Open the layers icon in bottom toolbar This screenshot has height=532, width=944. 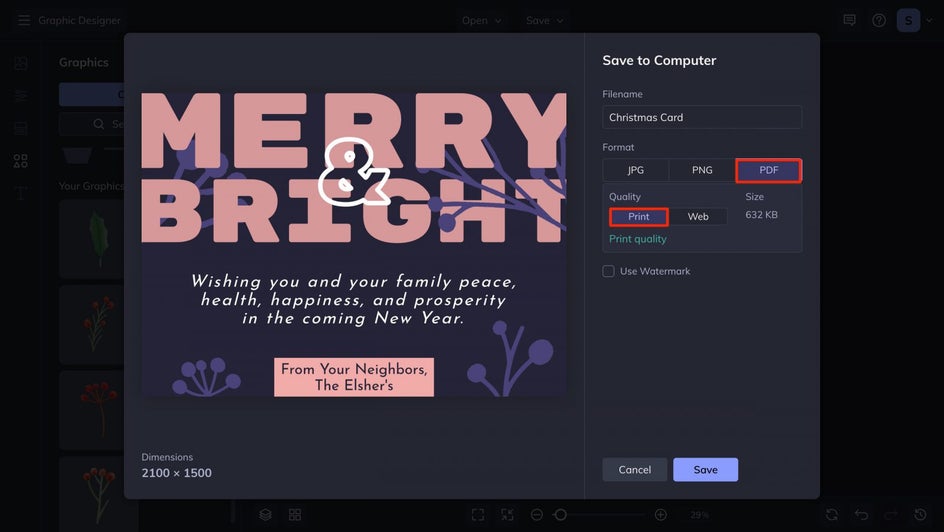[x=266, y=515]
